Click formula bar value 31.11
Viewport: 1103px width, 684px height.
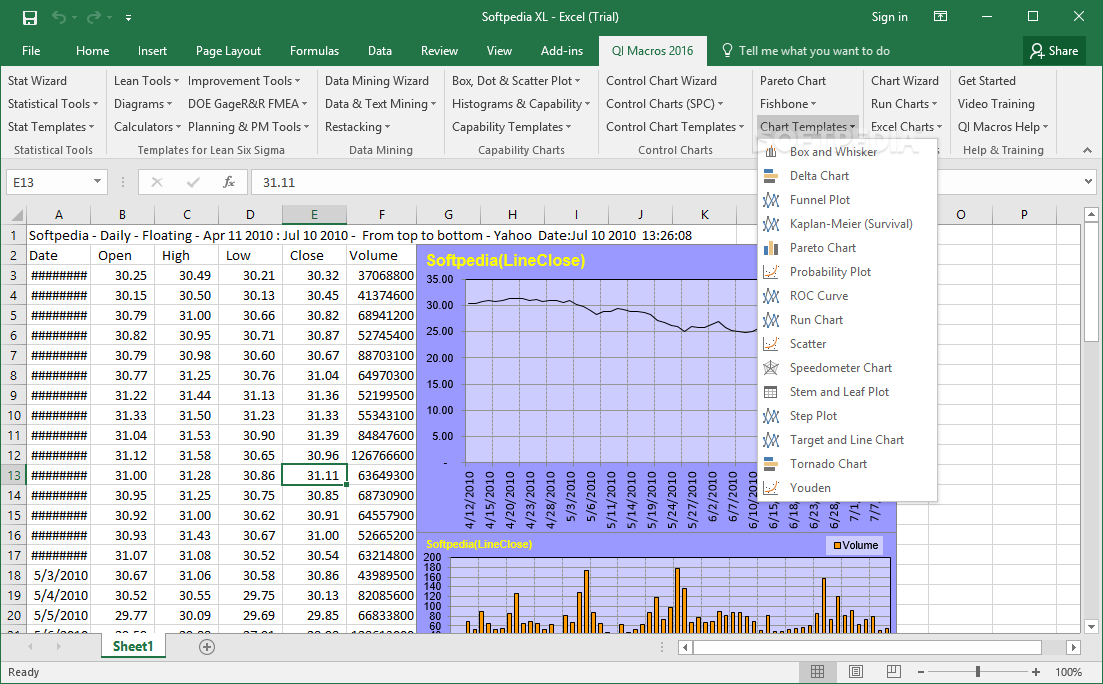tap(279, 182)
